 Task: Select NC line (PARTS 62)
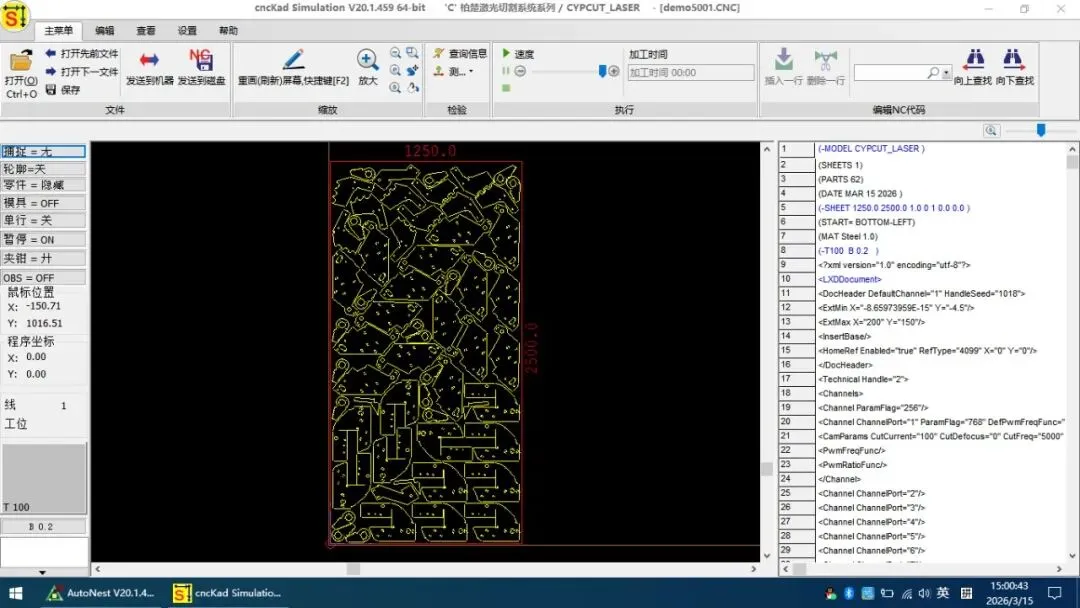coord(840,179)
